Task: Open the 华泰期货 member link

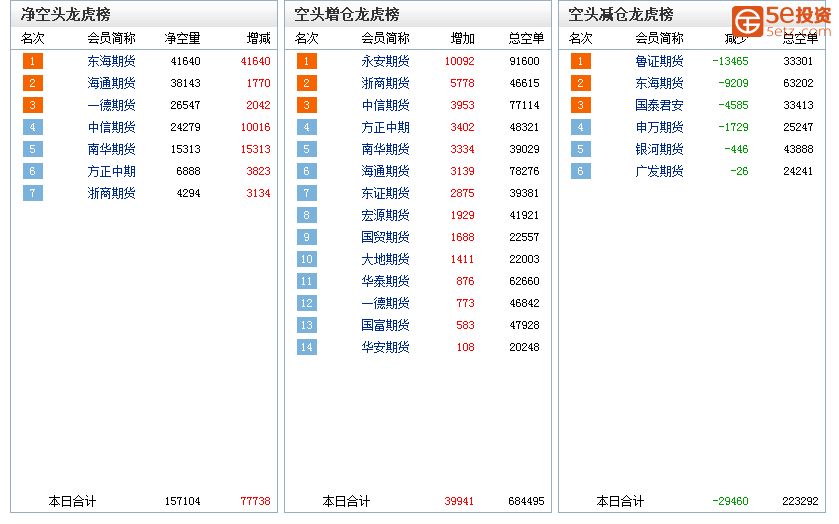Action: pyautogui.click(x=385, y=281)
